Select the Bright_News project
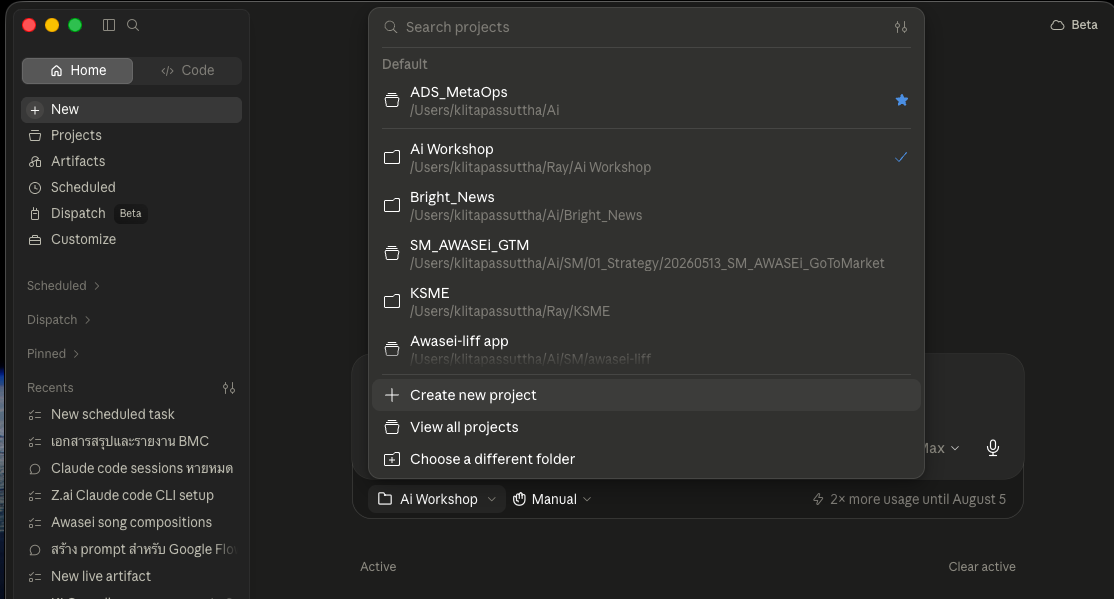This screenshot has width=1114, height=599. pos(646,205)
